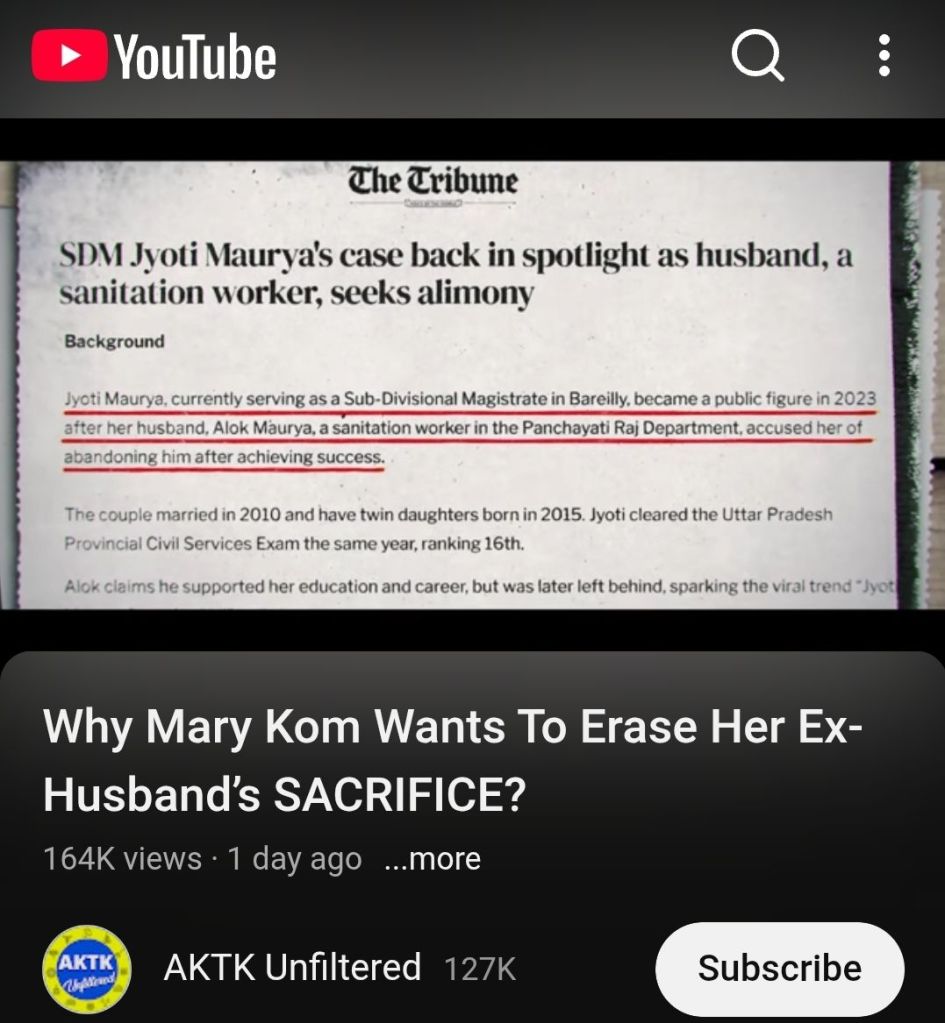Tap the 'Background' heading in the video frame

tap(114, 341)
